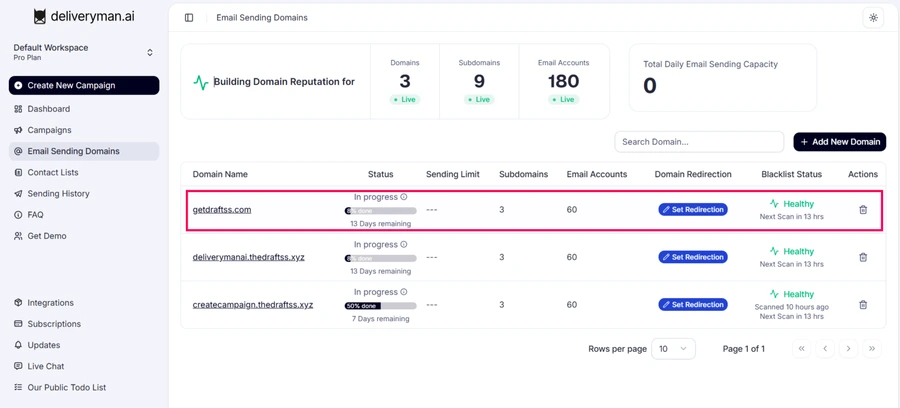Remove createcampaign.thedraftss.xyz using trash icon
This screenshot has height=408, width=900.
863,305
